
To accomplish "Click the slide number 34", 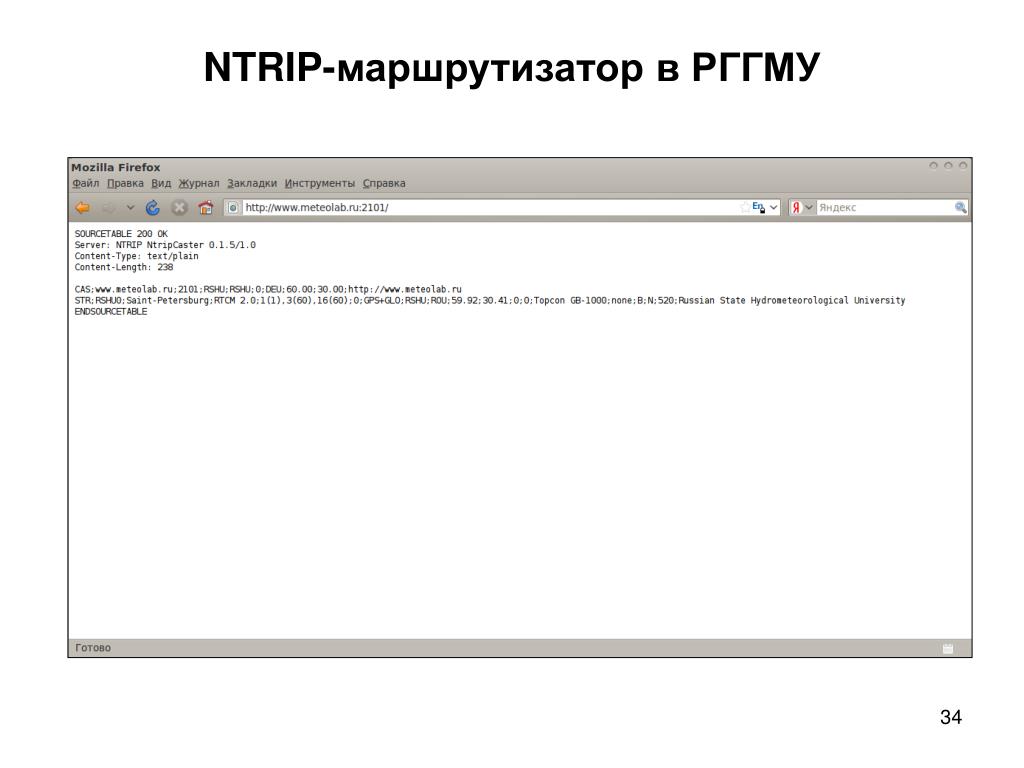I will pos(951,717).
